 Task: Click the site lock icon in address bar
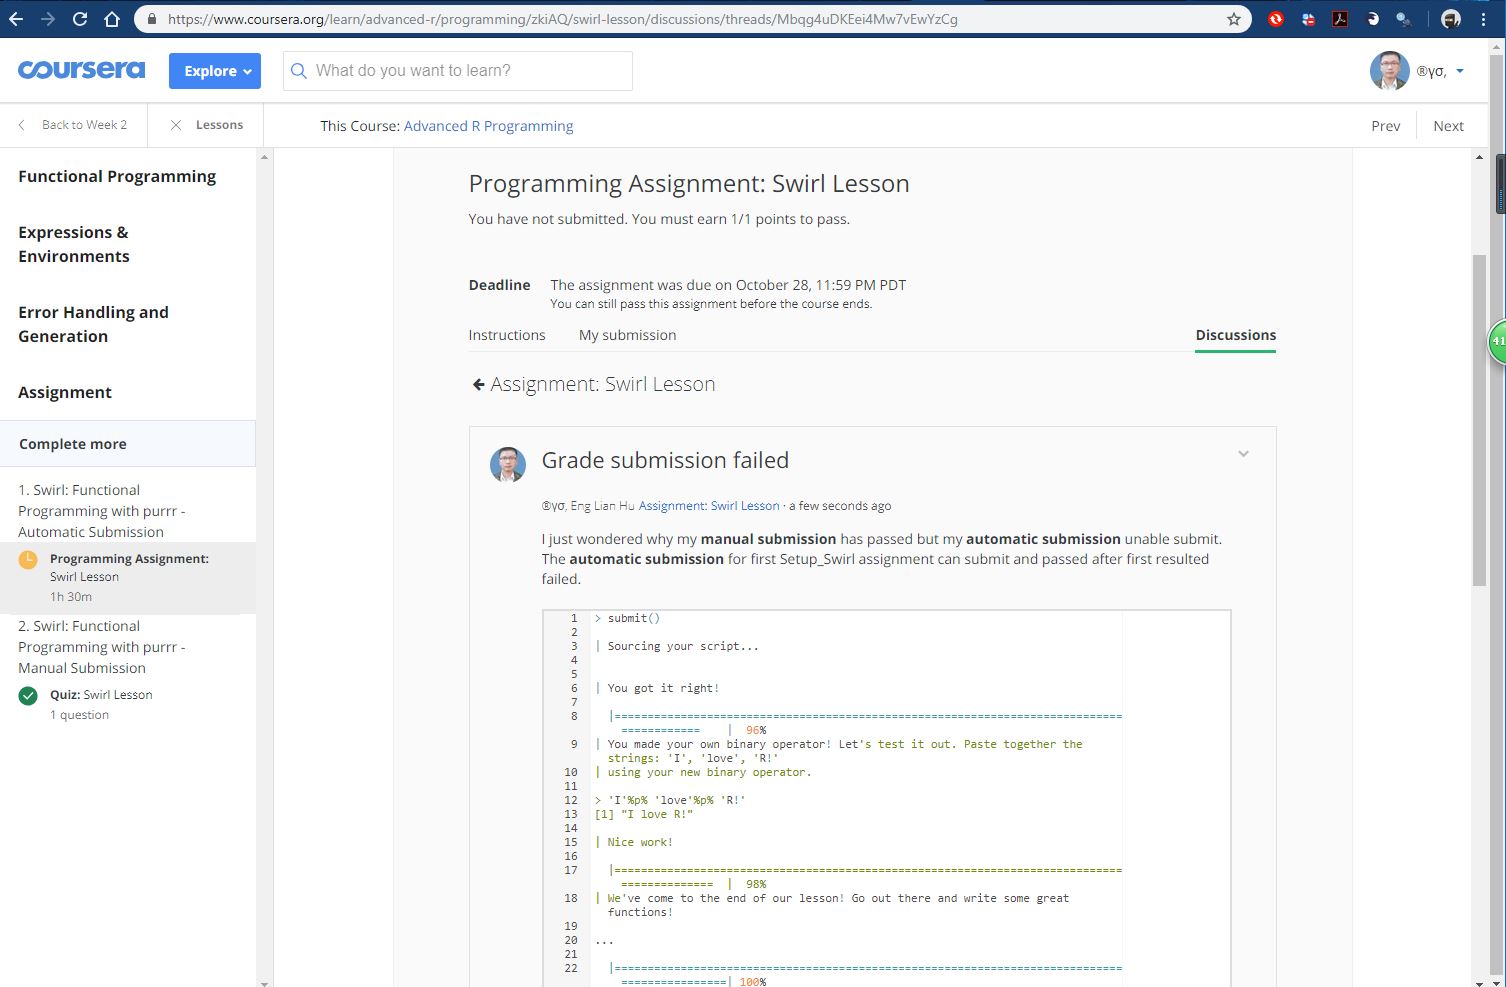pyautogui.click(x=152, y=19)
